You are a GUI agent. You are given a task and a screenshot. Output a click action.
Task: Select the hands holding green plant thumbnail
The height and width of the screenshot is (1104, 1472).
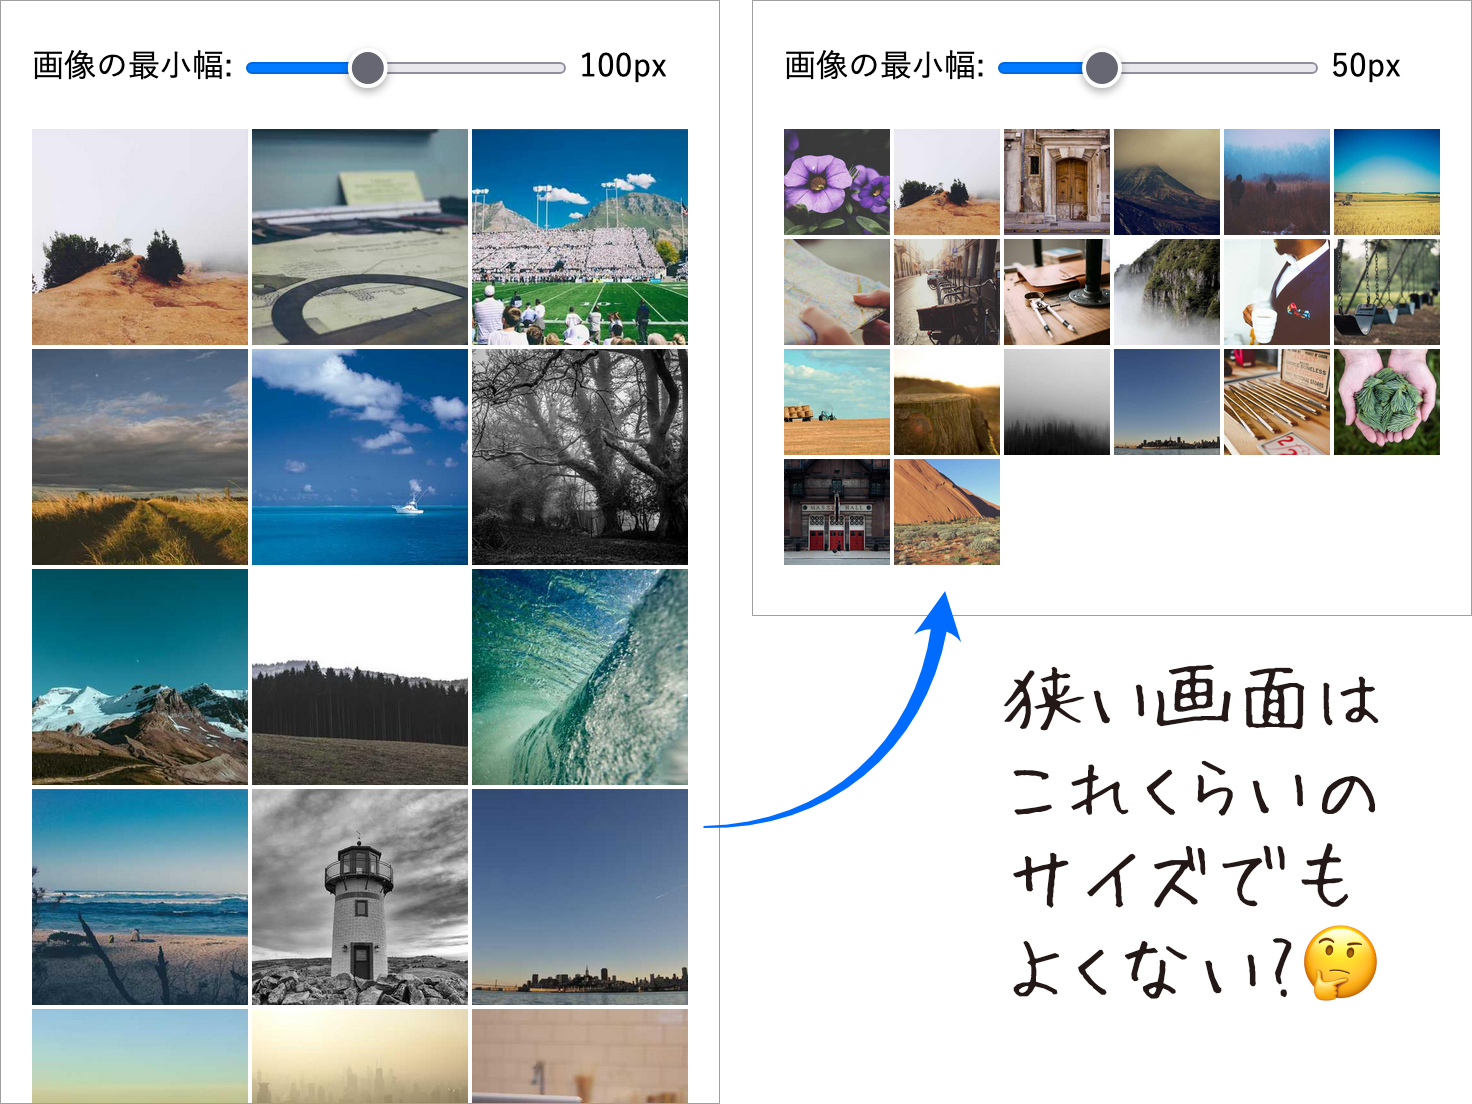[1387, 402]
